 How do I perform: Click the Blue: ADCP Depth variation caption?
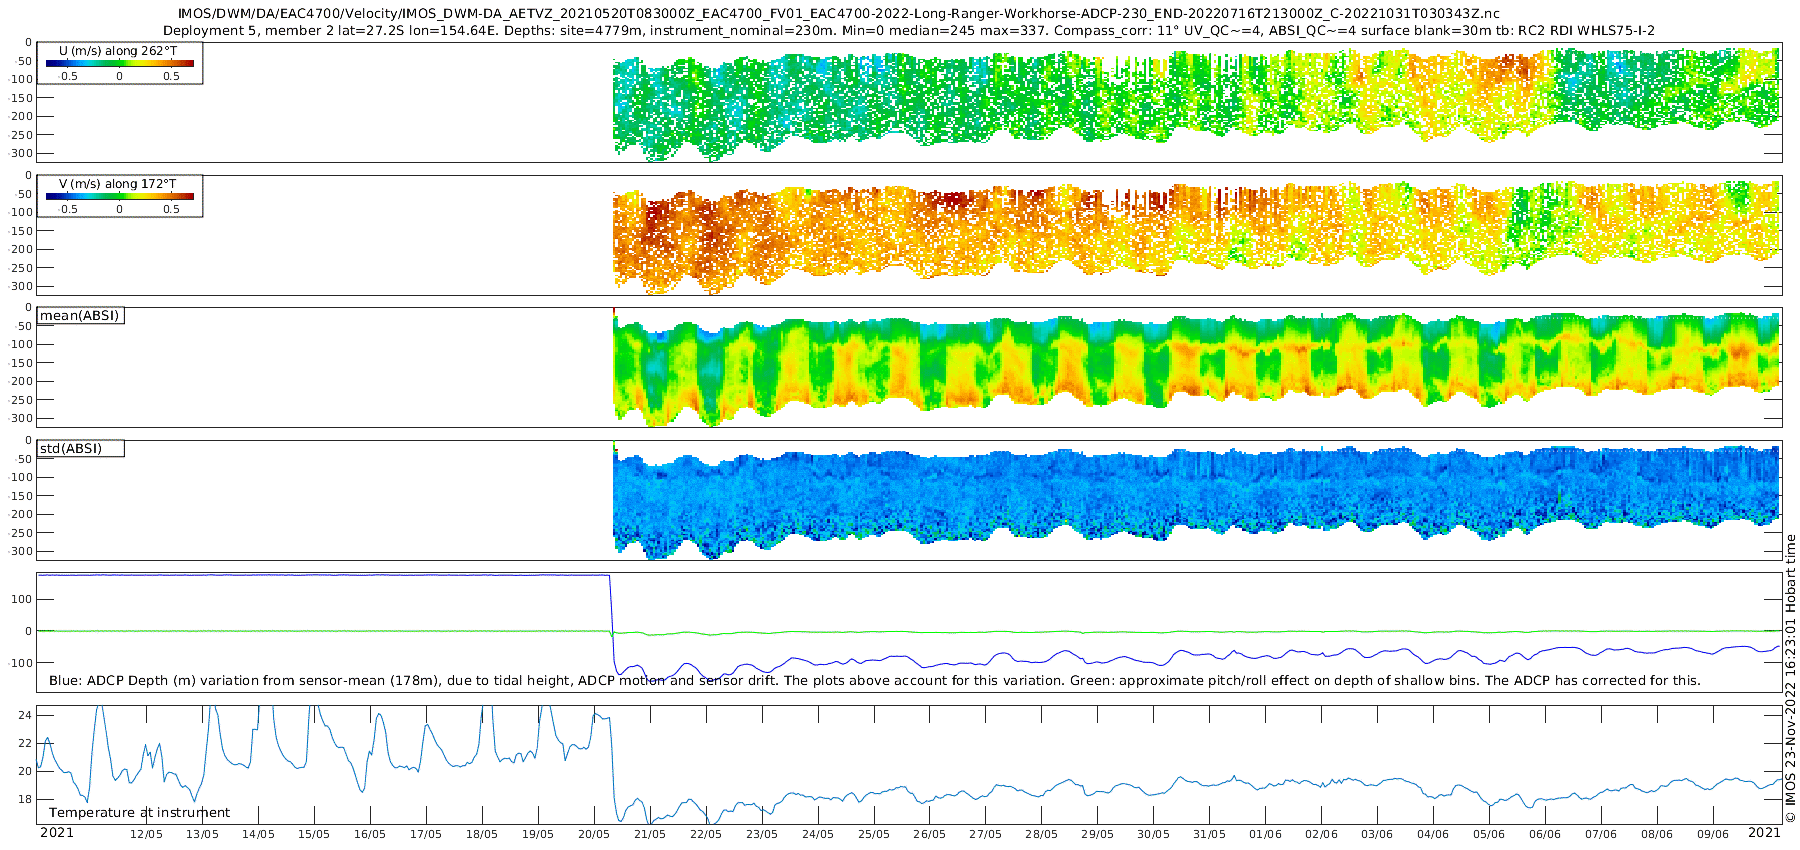875,681
